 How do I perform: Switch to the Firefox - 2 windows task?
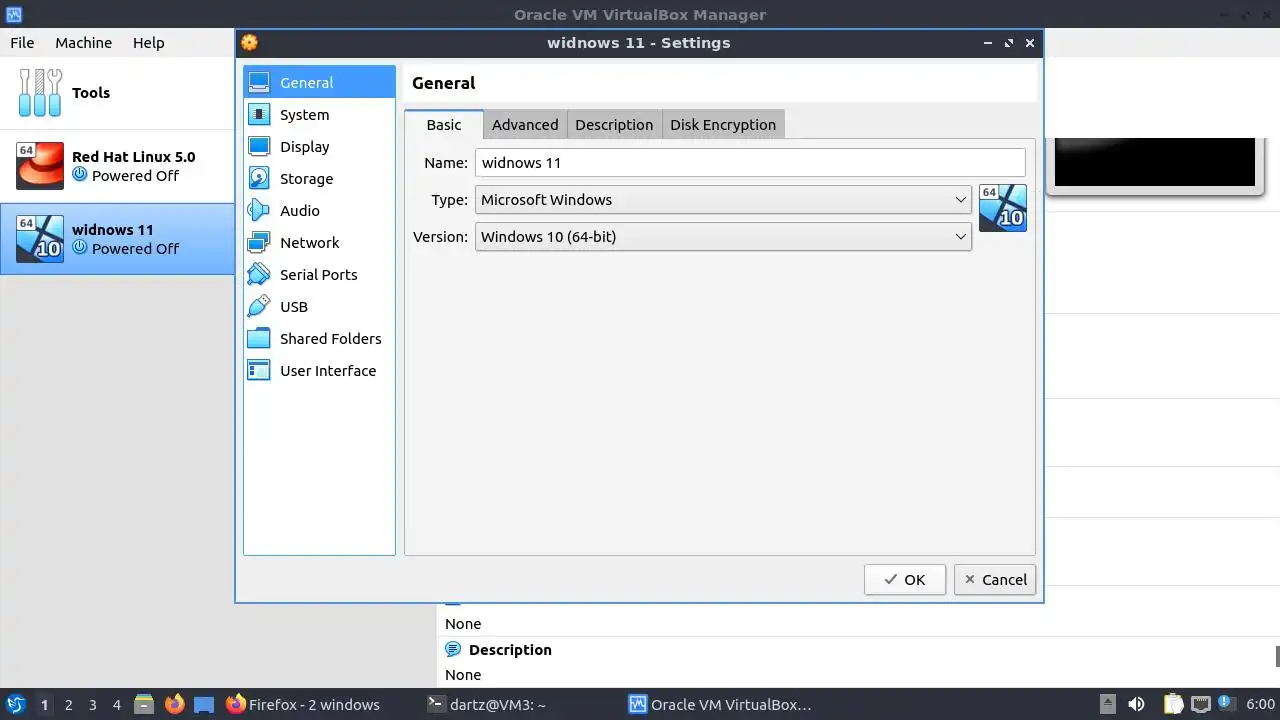pyautogui.click(x=303, y=705)
